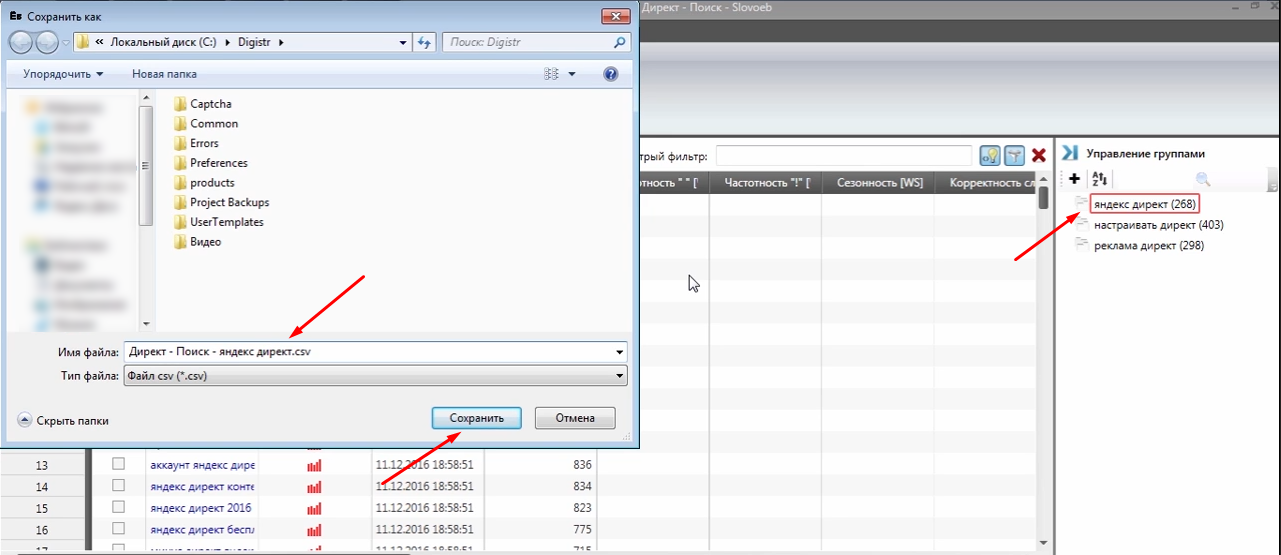1281x555 pixels.
Task: Click the keyword table vertical scrollbar
Action: pos(1043,360)
